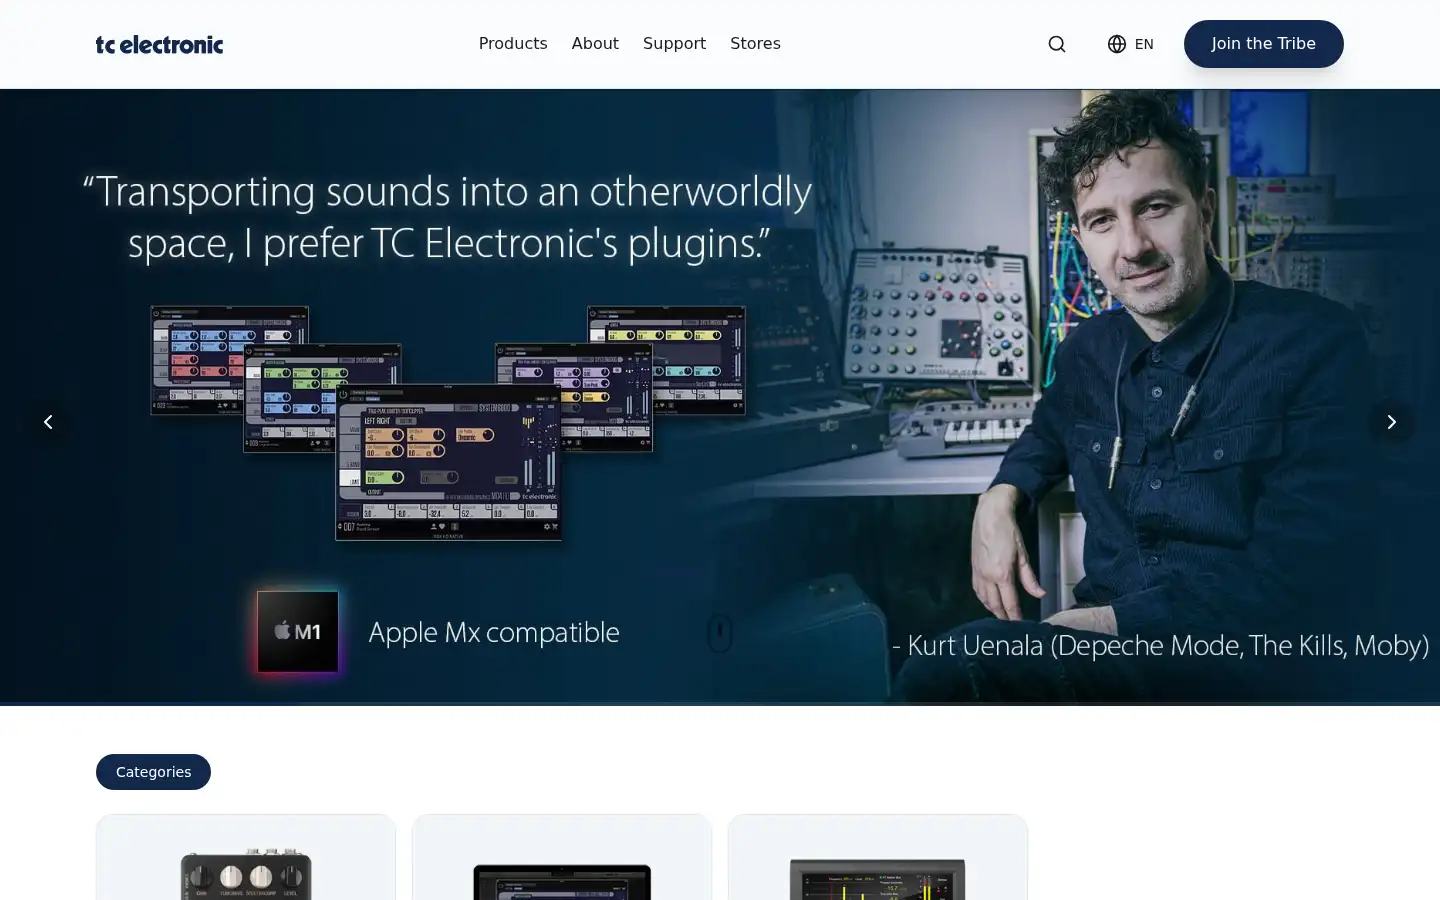This screenshot has width=1440, height=900.
Task: Open the Products menu
Action: pos(513,44)
